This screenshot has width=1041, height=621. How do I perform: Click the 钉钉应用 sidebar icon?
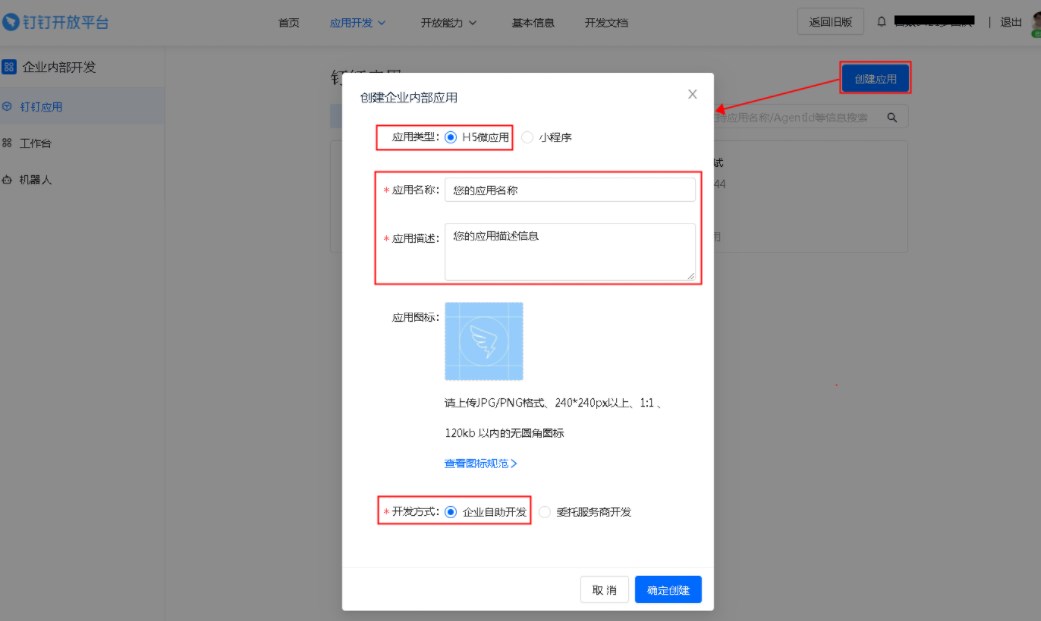[x=8, y=106]
